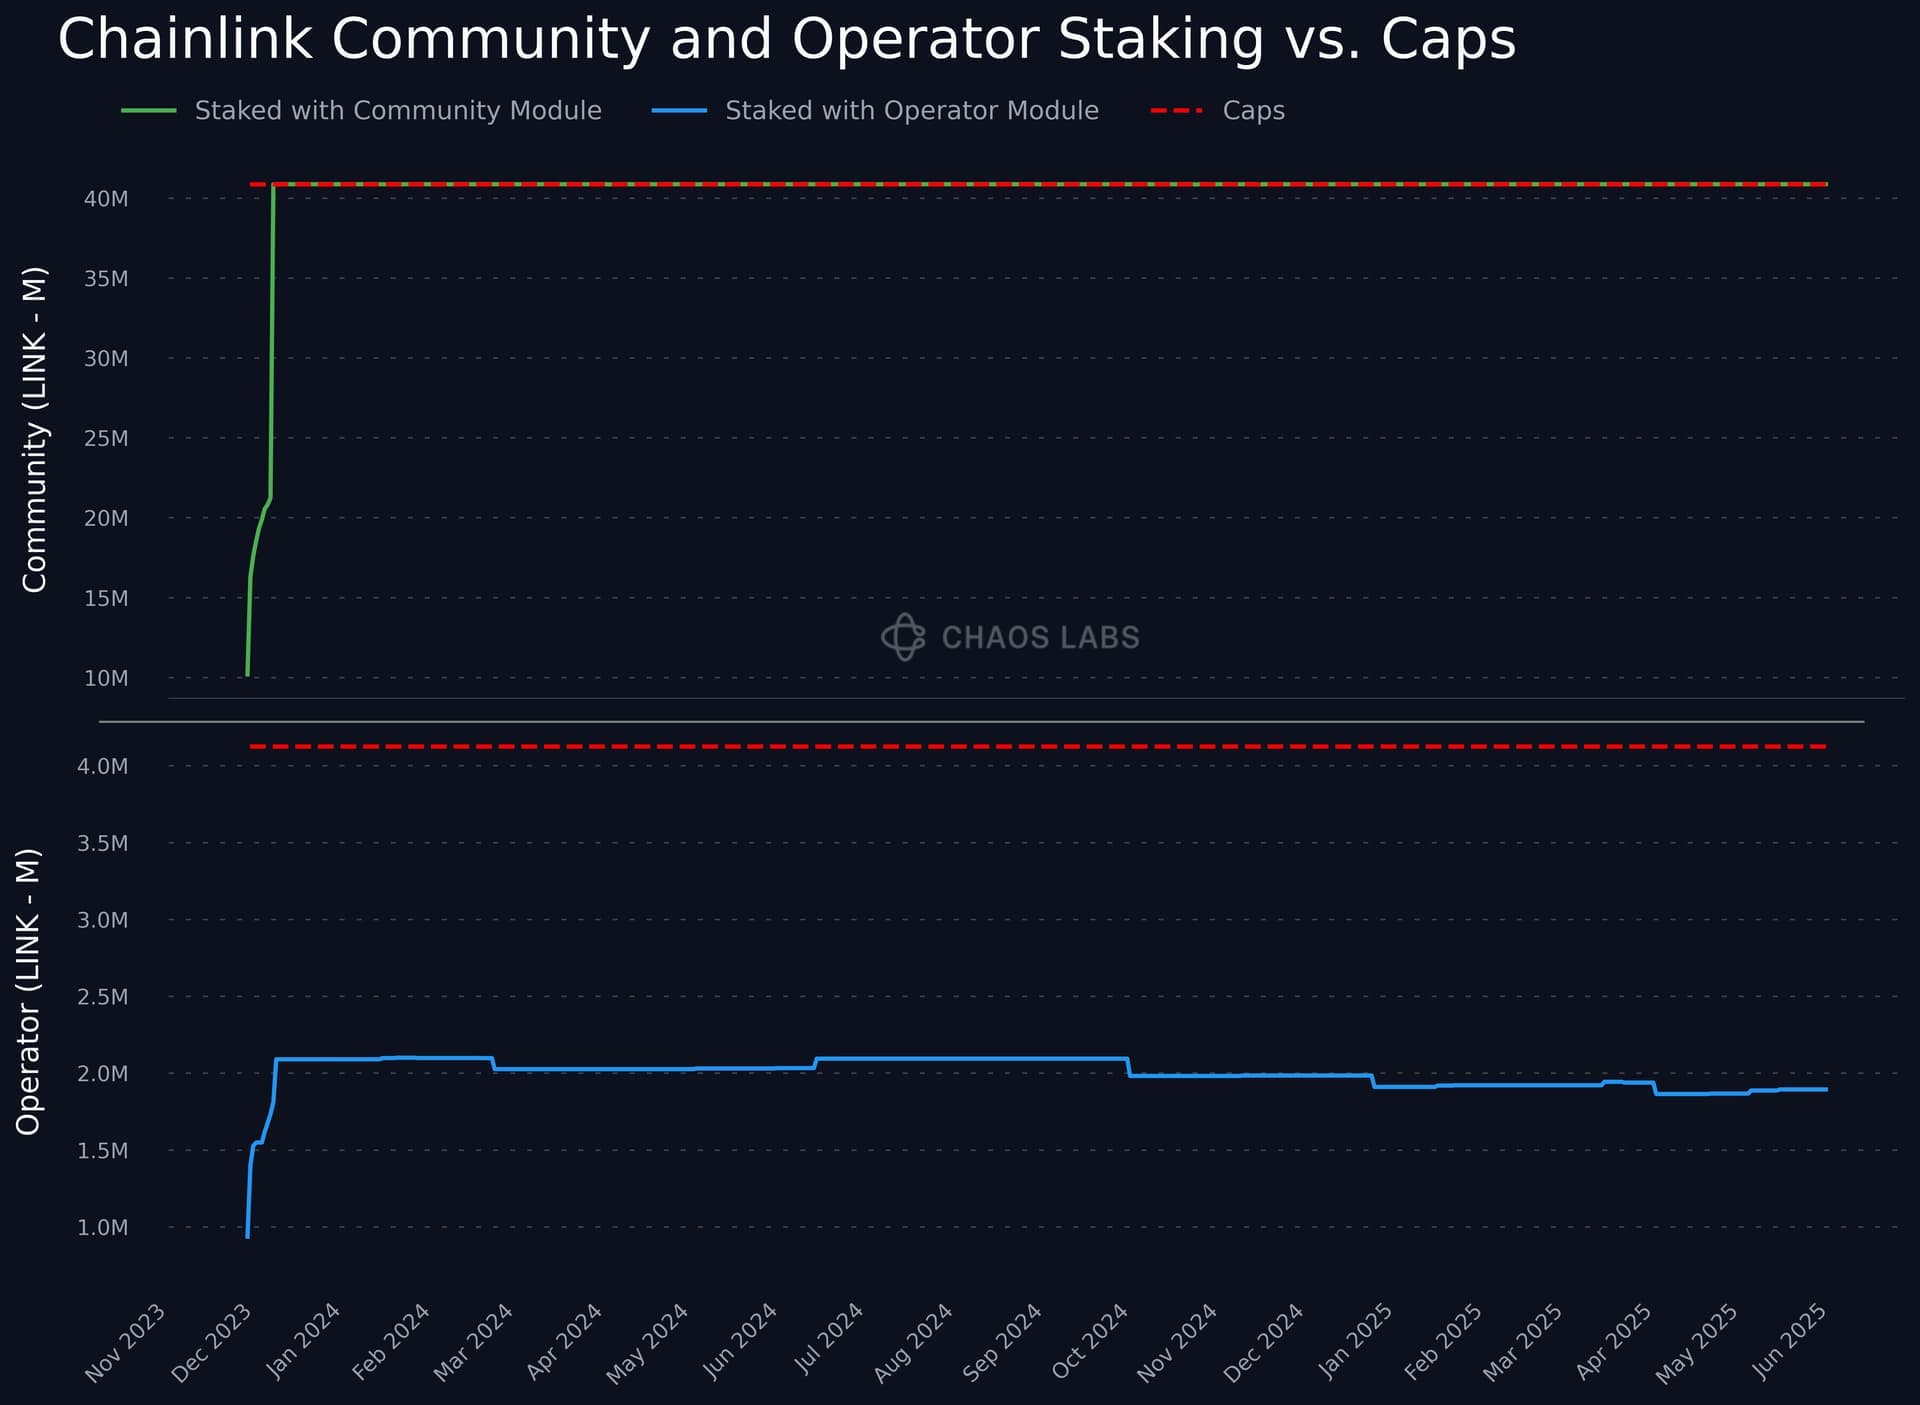The width and height of the screenshot is (1920, 1405).
Task: Click the Apr 2024 x-axis label
Action: [564, 1343]
